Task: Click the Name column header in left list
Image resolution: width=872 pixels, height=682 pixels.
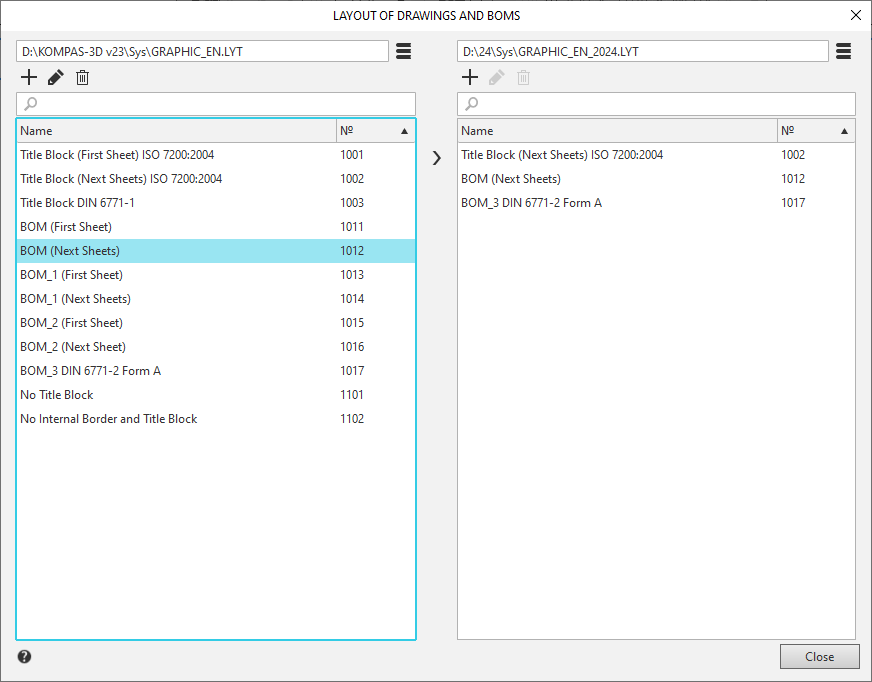Action: tap(176, 131)
